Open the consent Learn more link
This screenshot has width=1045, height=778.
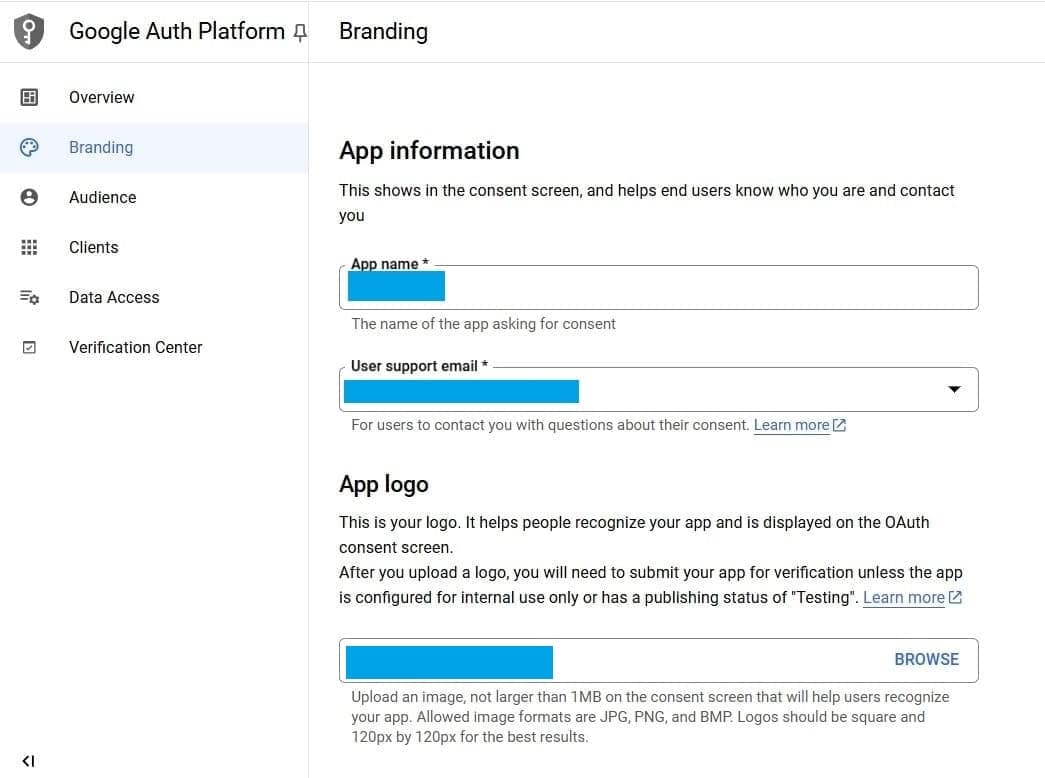791,425
